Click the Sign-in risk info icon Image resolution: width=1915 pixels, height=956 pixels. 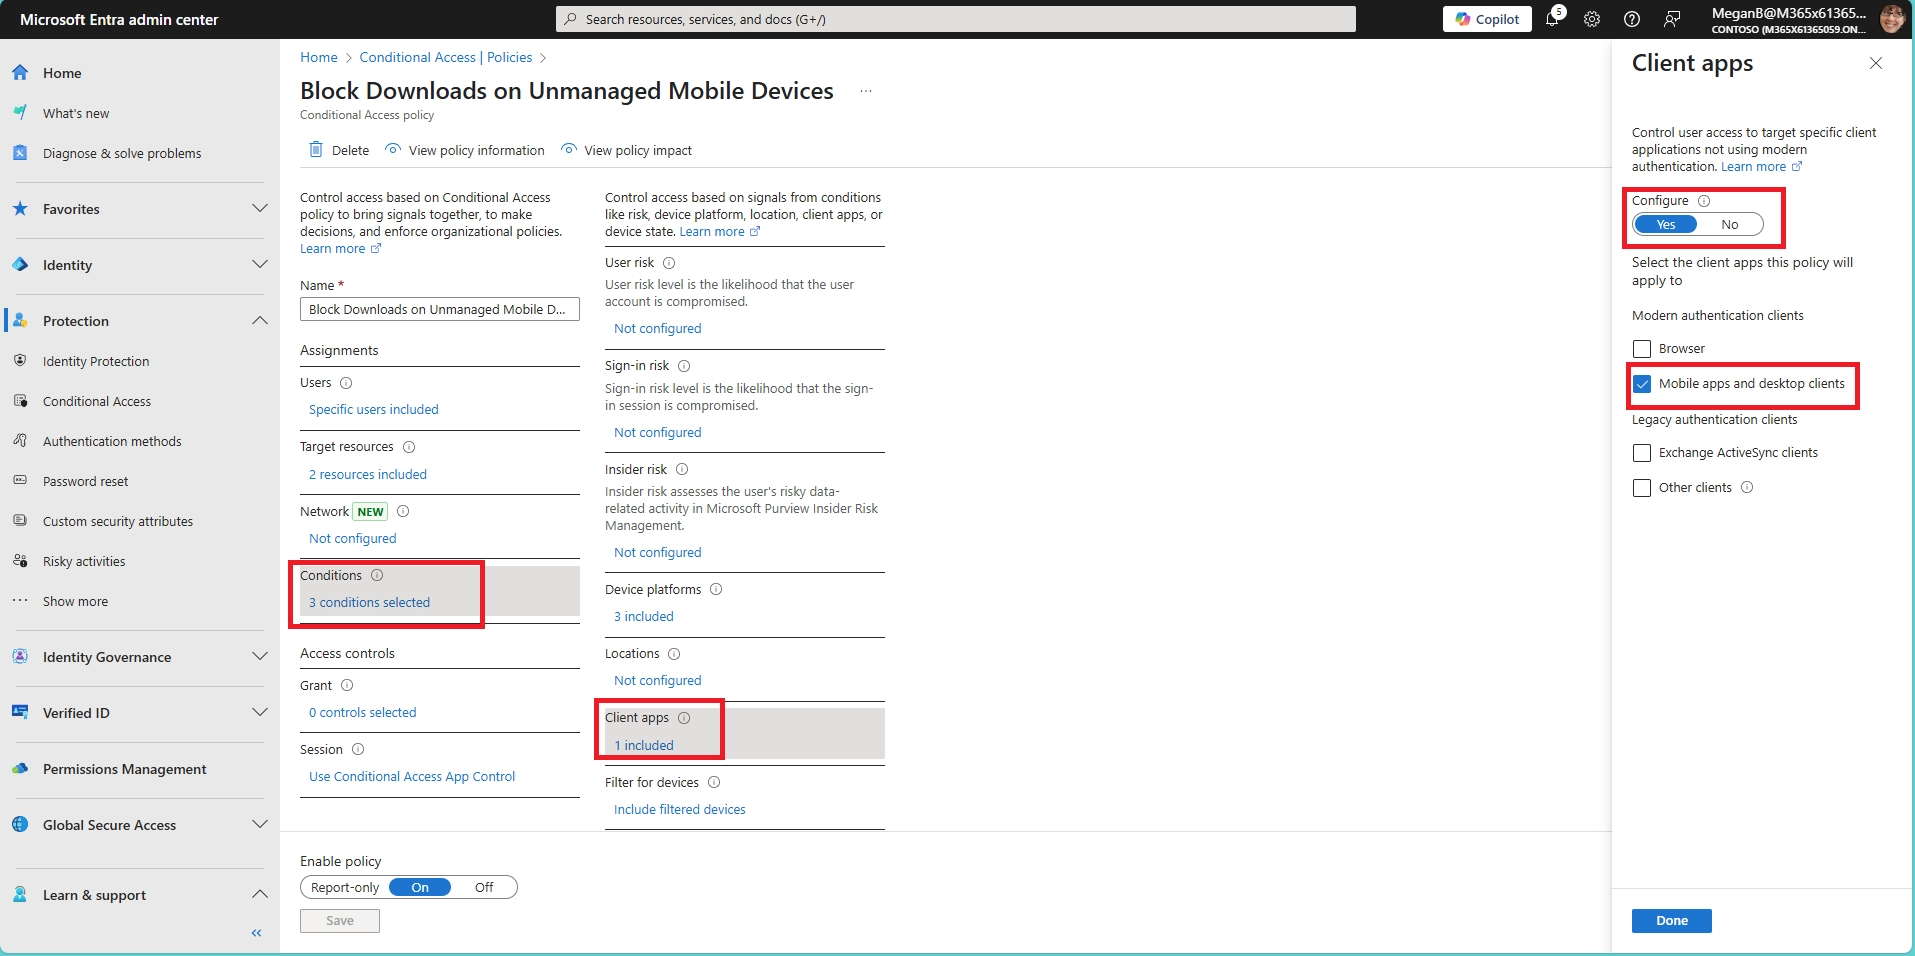click(x=684, y=366)
